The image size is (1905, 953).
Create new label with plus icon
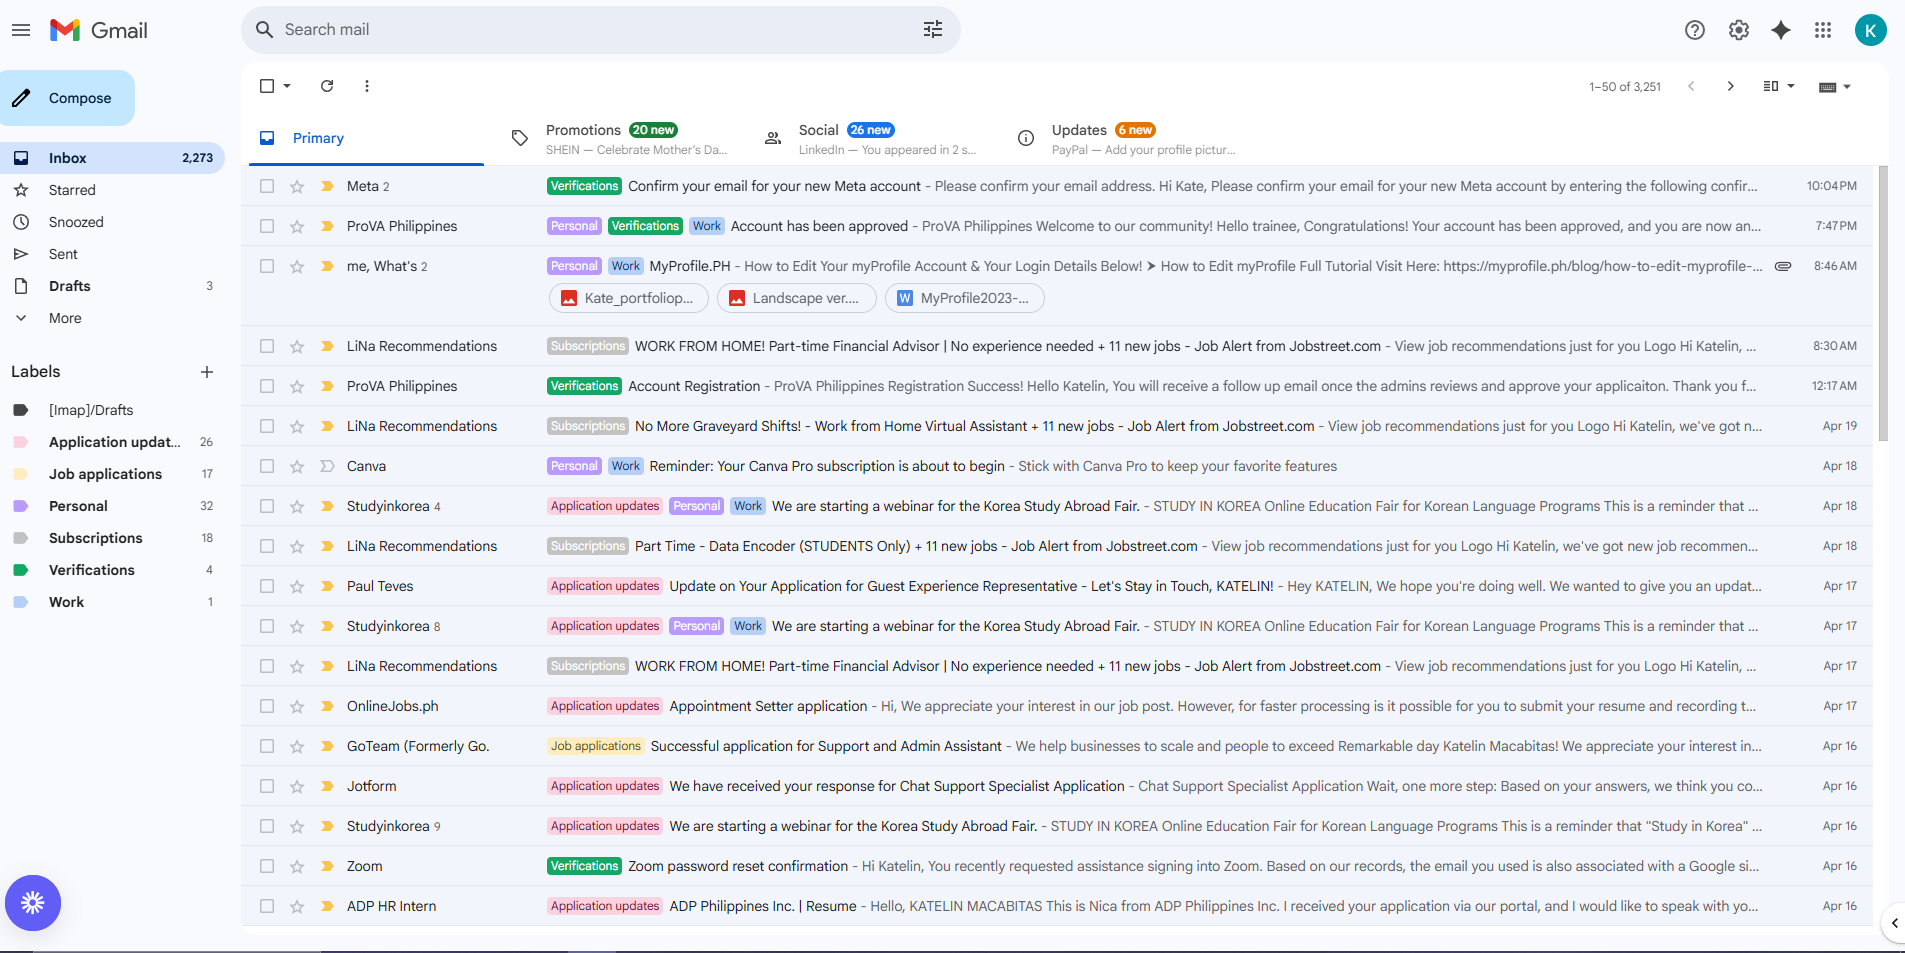(207, 372)
